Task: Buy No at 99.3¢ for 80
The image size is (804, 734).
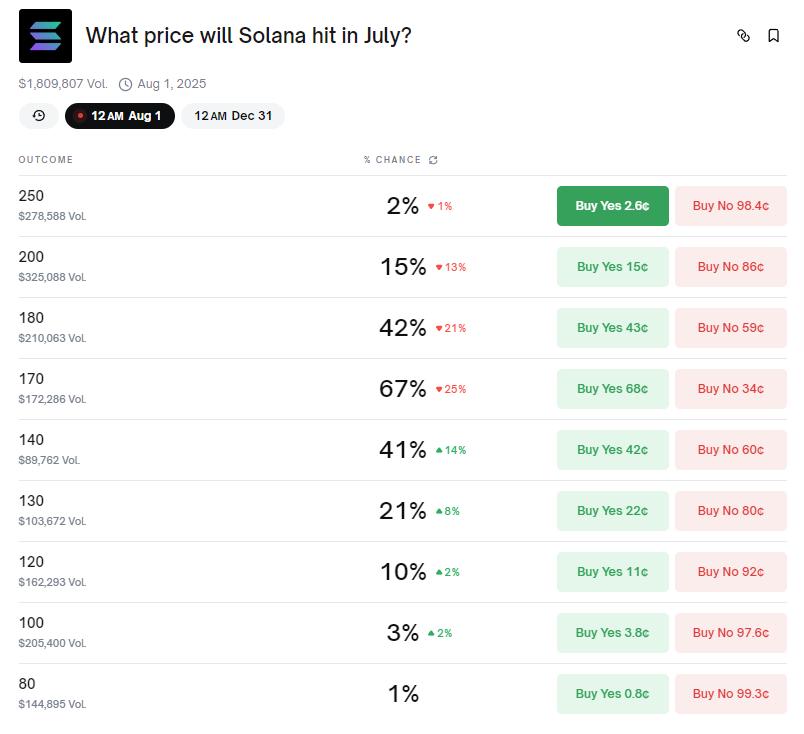Action: click(730, 694)
